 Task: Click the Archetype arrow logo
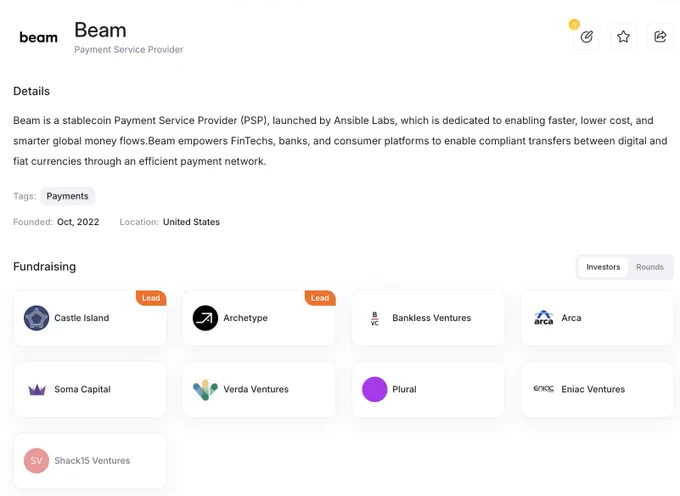pos(205,318)
